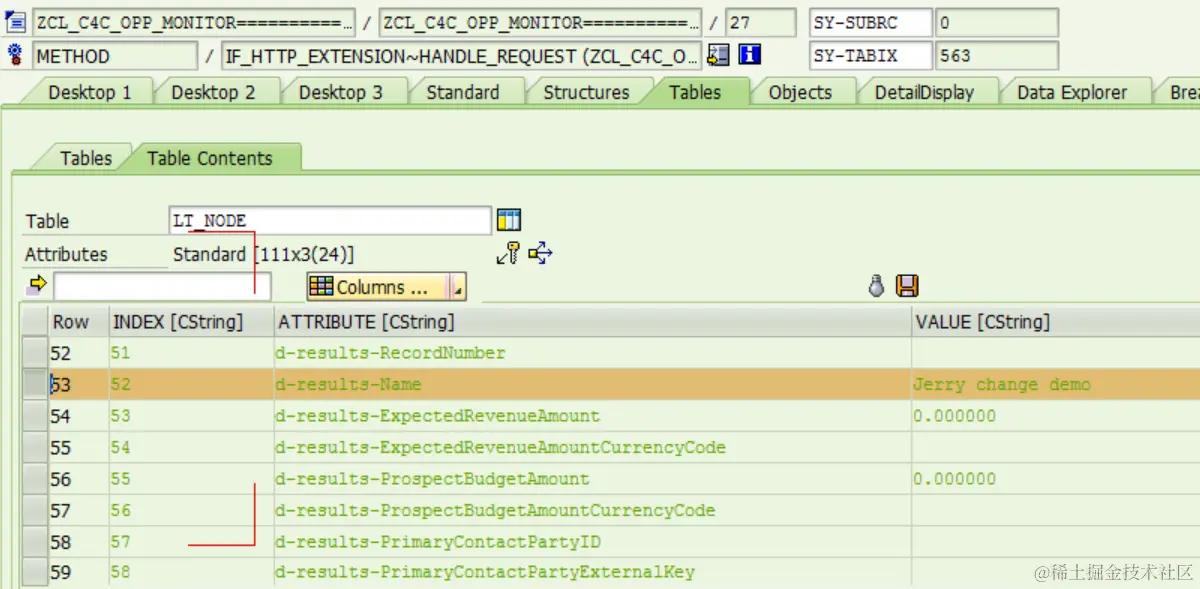Image resolution: width=1200 pixels, height=589 pixels.
Task: Open the Standard tab
Action: click(x=463, y=92)
